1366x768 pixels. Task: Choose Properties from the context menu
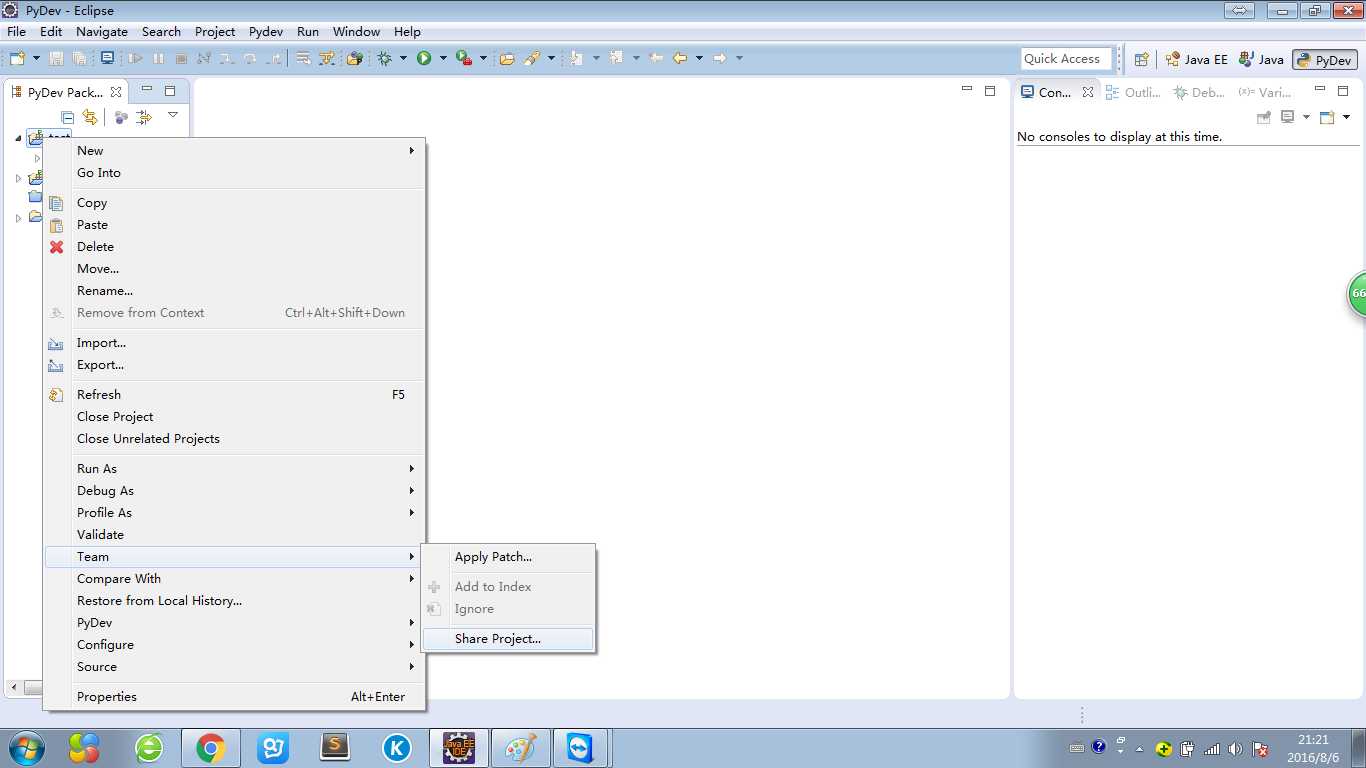235,697
